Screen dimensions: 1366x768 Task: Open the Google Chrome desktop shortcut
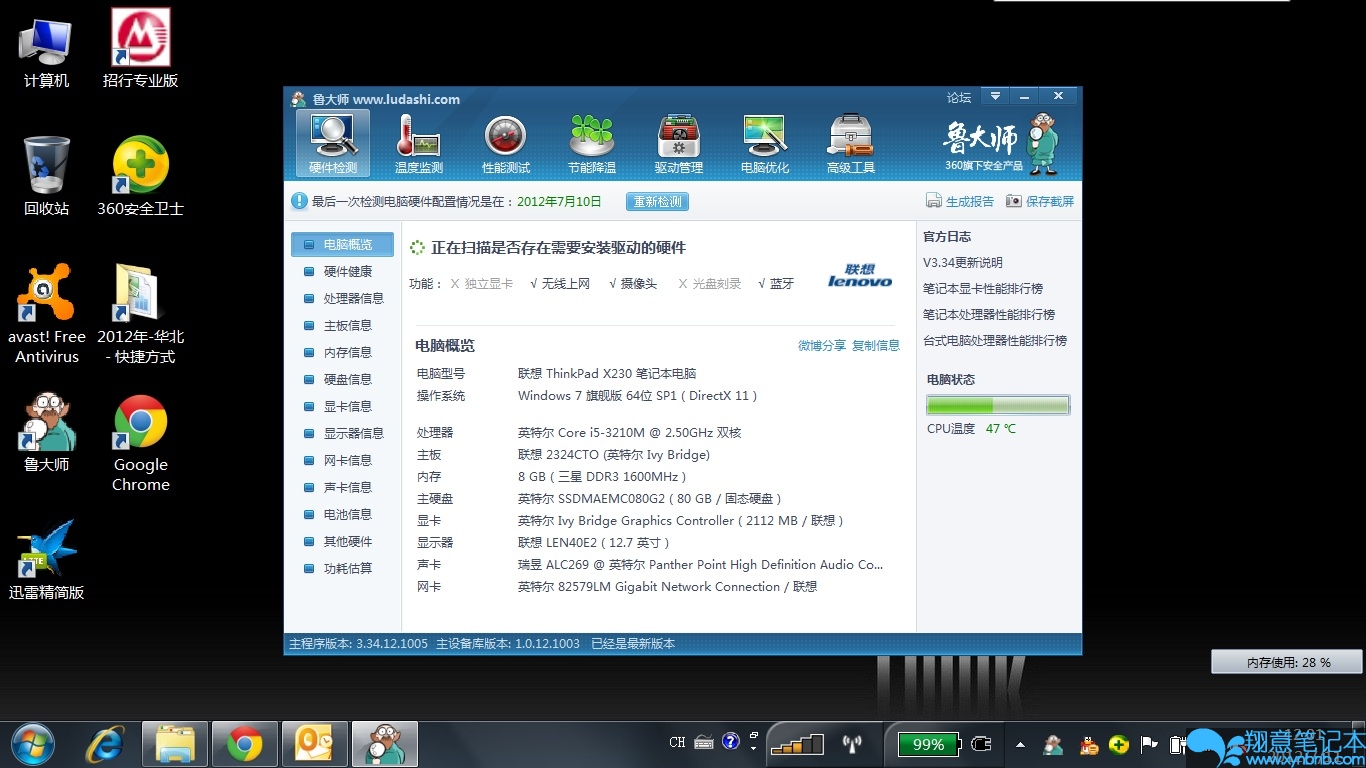click(140, 443)
